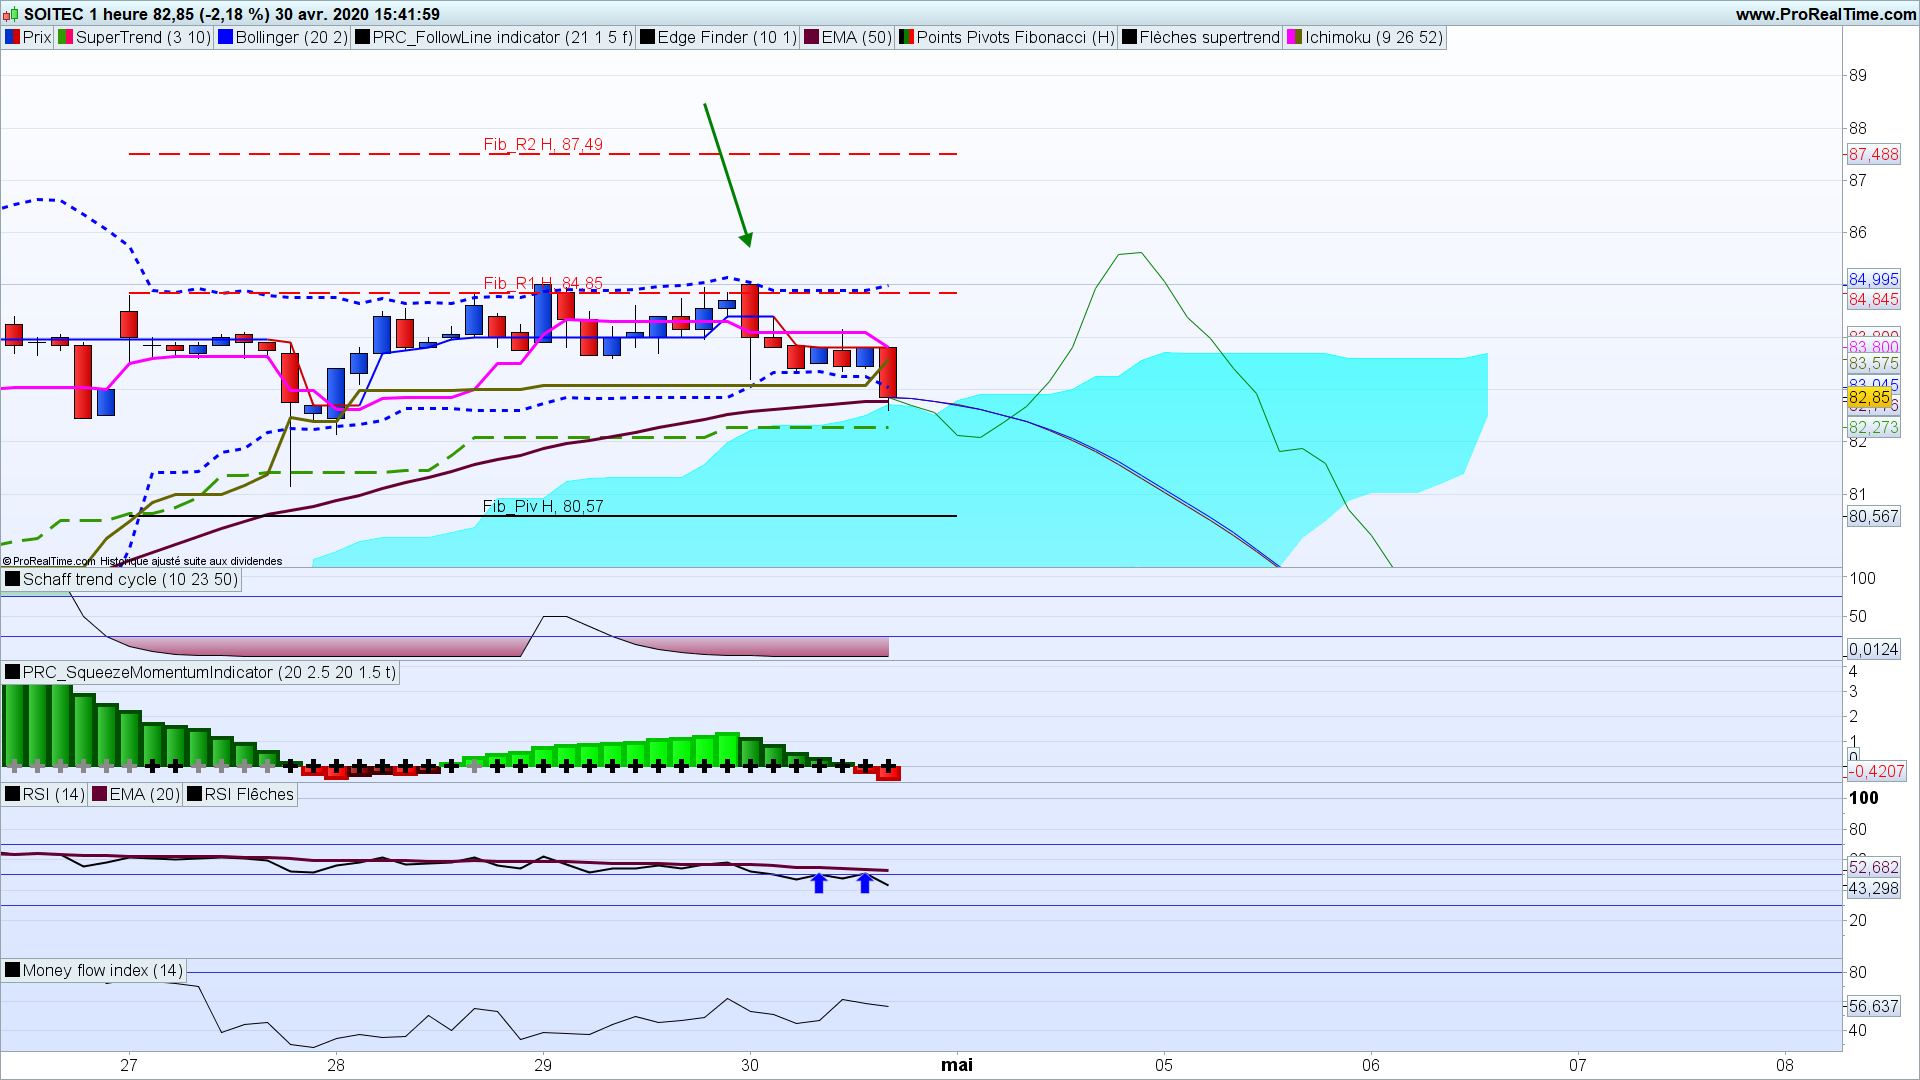
Task: Click the Edge Finder (10 1) black icon
Action: (647, 37)
